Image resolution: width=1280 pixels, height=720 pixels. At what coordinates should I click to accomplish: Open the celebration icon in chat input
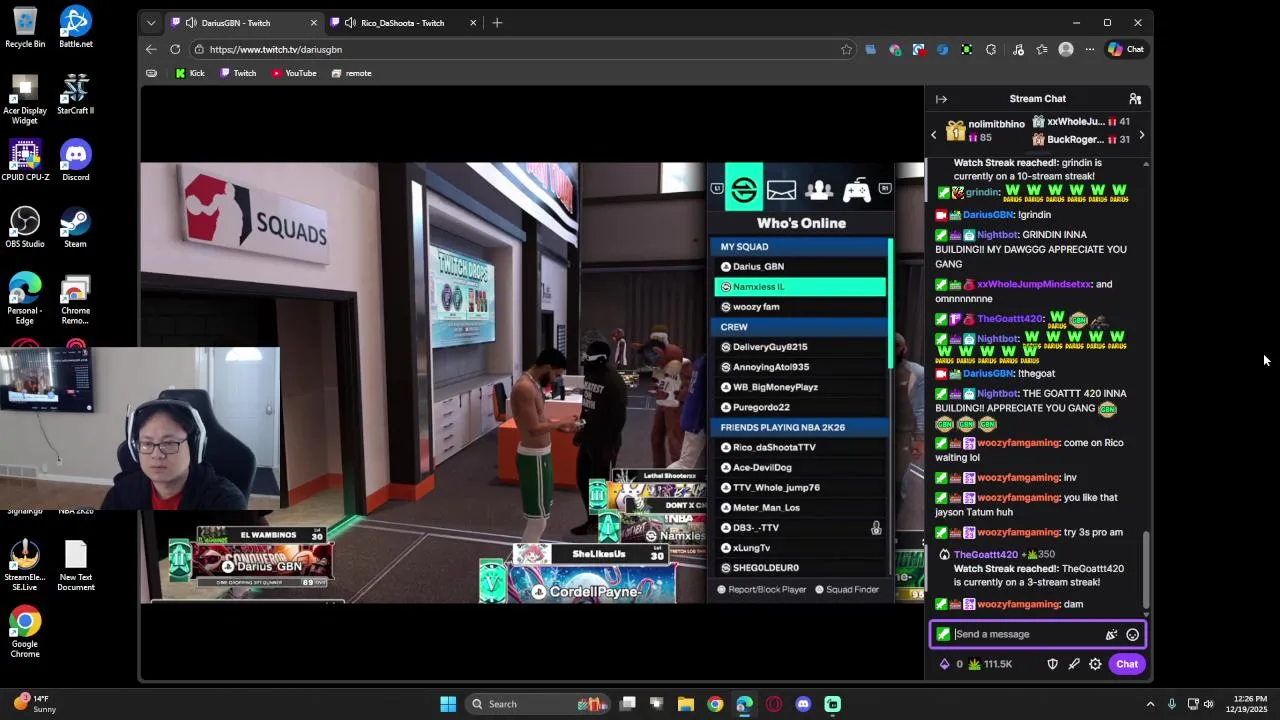tap(1111, 634)
